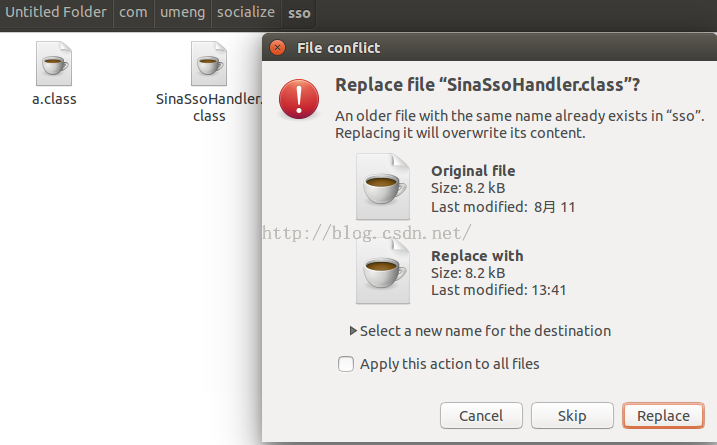Navigate to the umeng path button
Screen dimensions: 717x445
tap(182, 13)
